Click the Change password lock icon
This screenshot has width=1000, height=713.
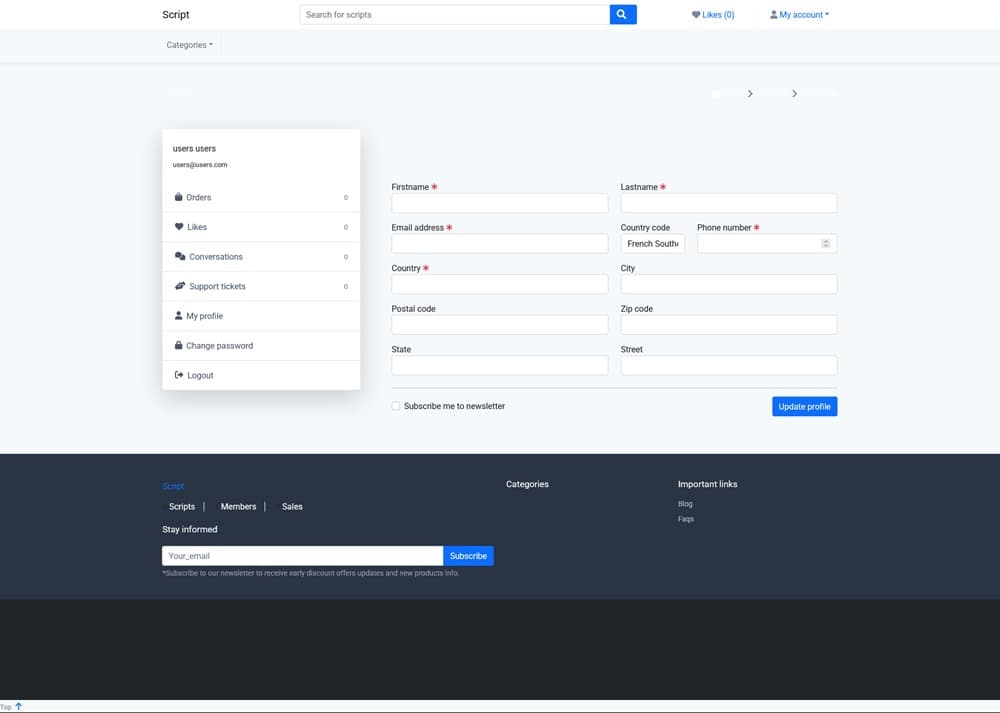point(179,346)
